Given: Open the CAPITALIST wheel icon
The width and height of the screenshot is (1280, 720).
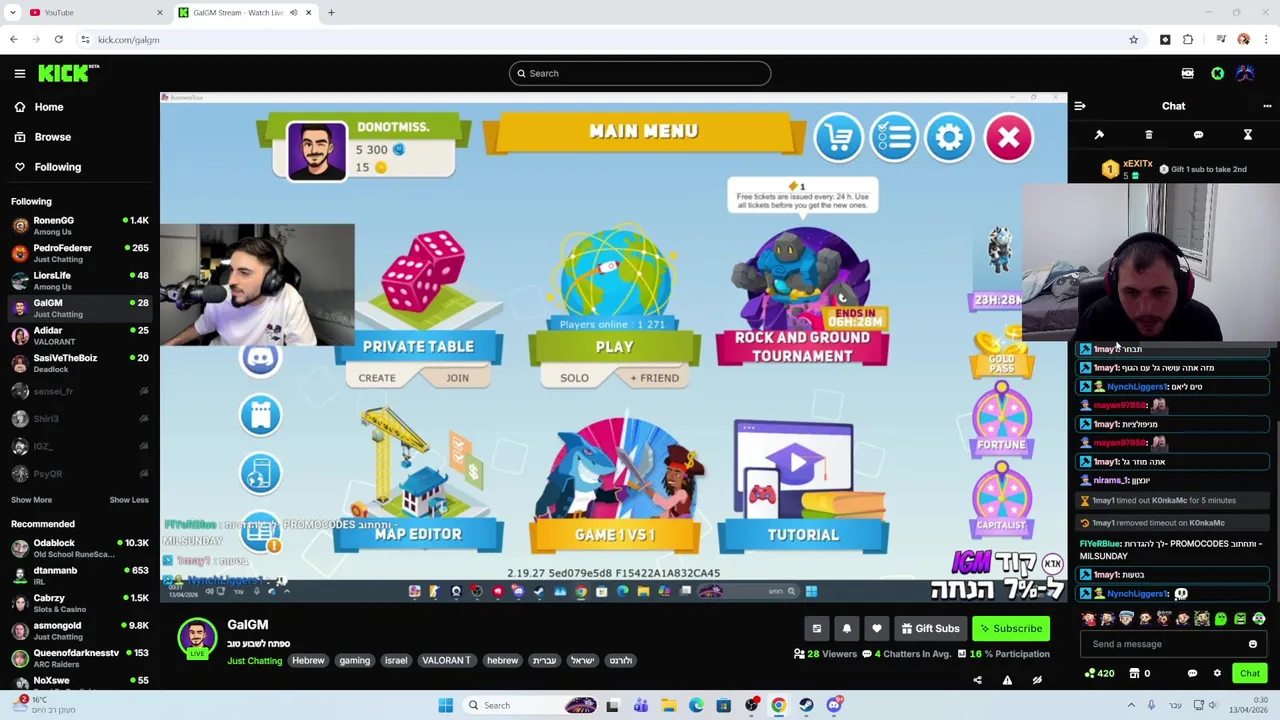Looking at the screenshot, I should (1002, 500).
